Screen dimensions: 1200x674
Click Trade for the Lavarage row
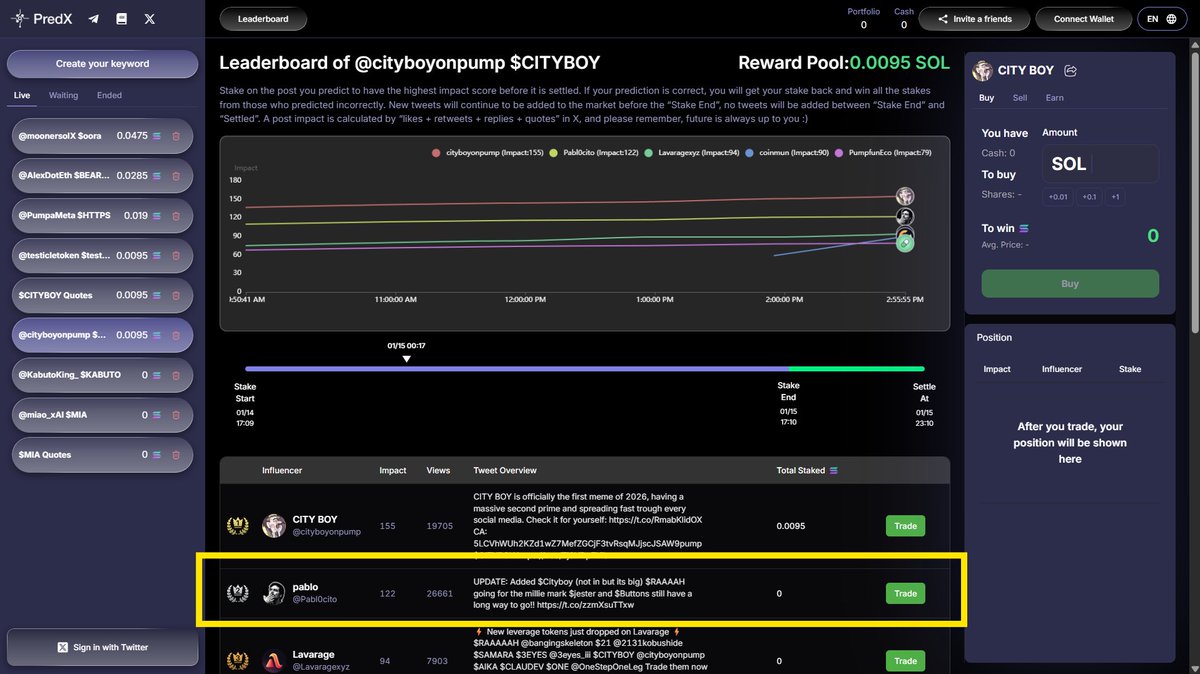pos(905,661)
